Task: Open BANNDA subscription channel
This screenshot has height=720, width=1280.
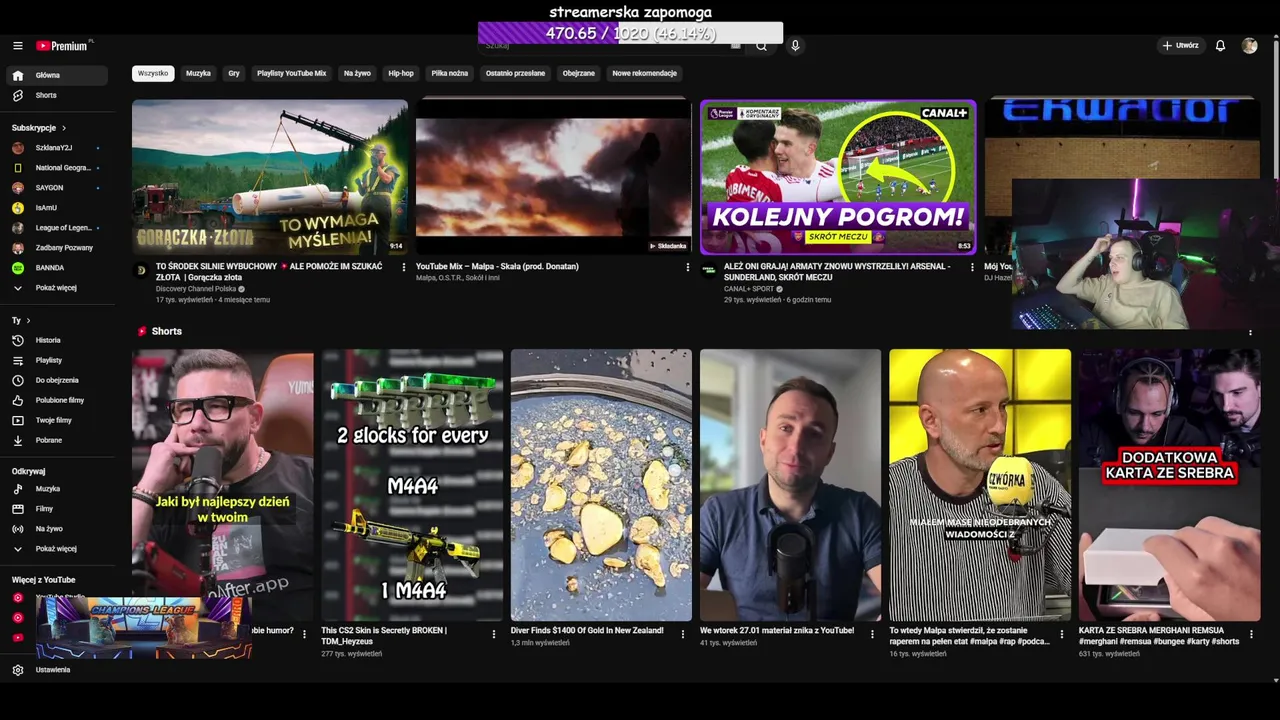Action: tap(59, 268)
